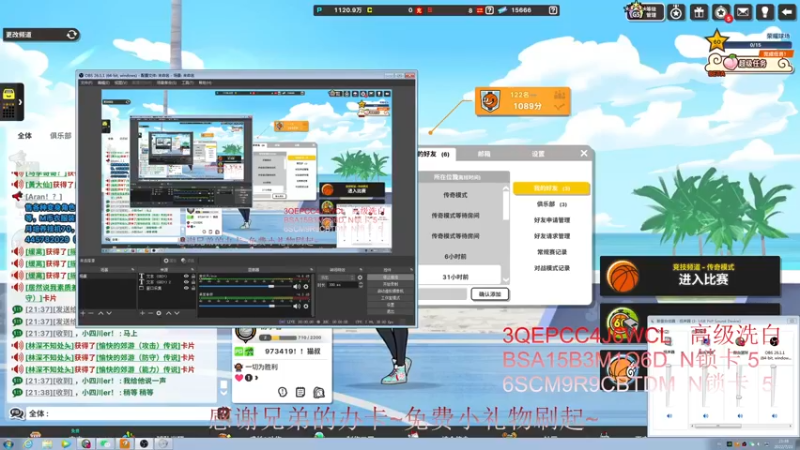Click the exclamation report icon on profile card

(x=283, y=392)
